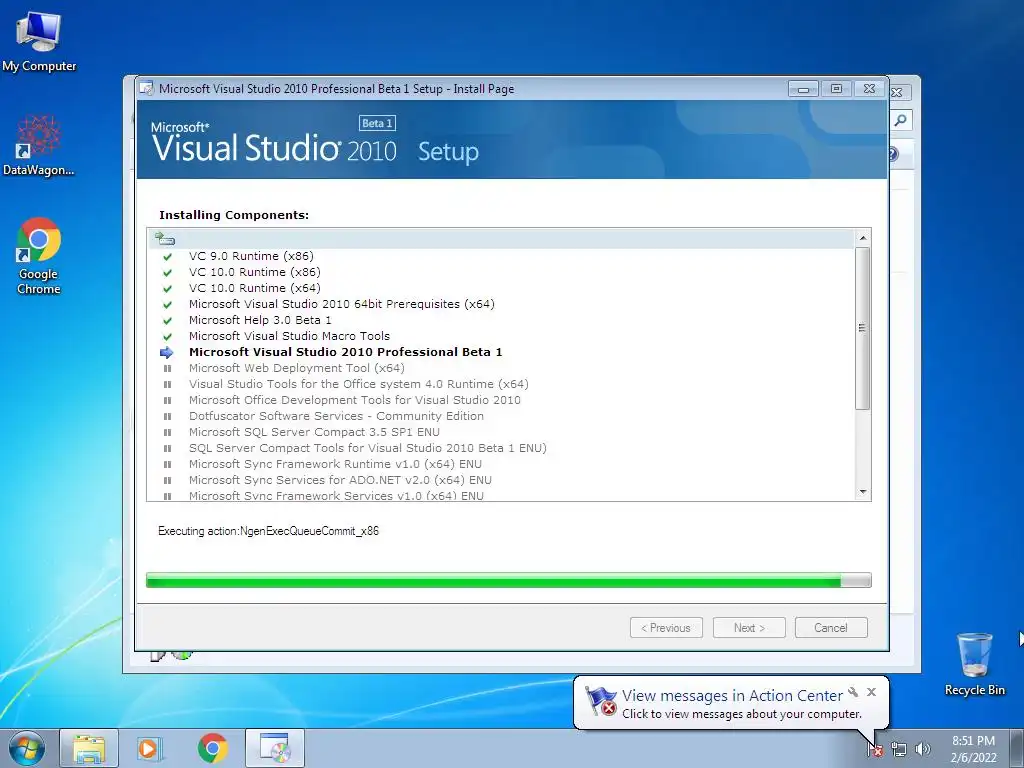Click checkmark beside 64bit Prerequisites (x64)
Screen dimensions: 1024x768
tap(167, 304)
